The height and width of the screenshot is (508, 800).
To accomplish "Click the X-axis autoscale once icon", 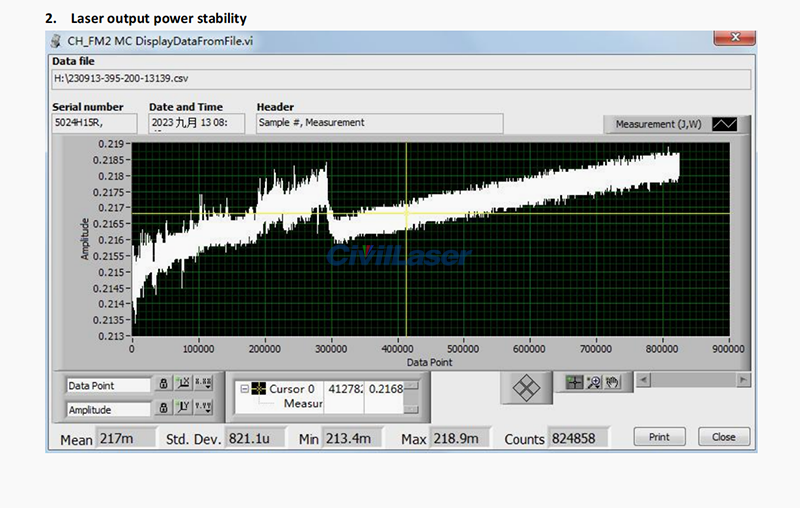I will tap(183, 384).
